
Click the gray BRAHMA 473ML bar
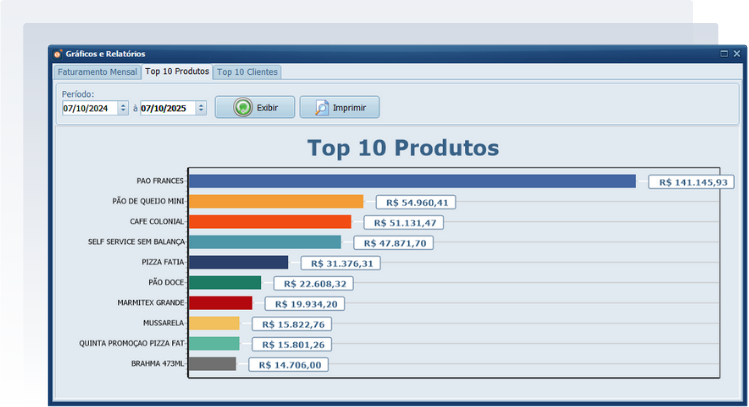(x=212, y=364)
